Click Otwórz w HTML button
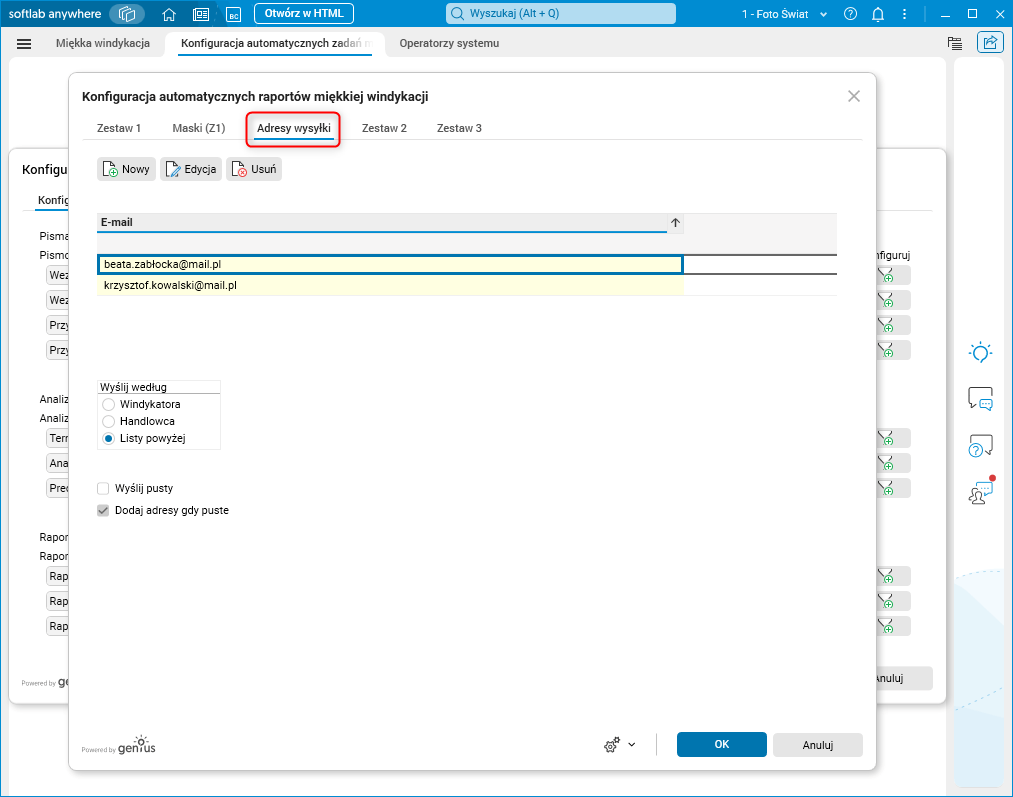This screenshot has width=1013, height=797. click(x=304, y=14)
